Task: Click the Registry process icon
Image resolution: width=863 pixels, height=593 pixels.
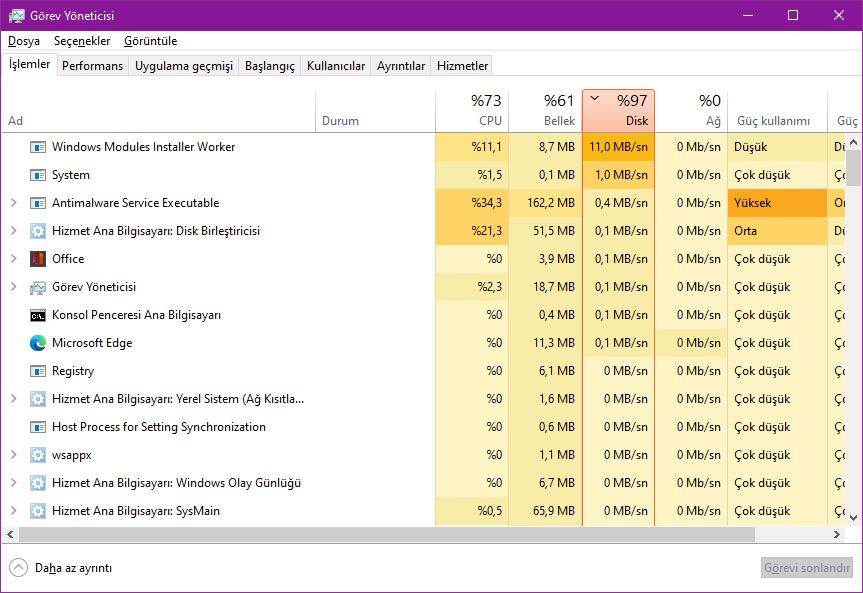Action: click(x=37, y=371)
